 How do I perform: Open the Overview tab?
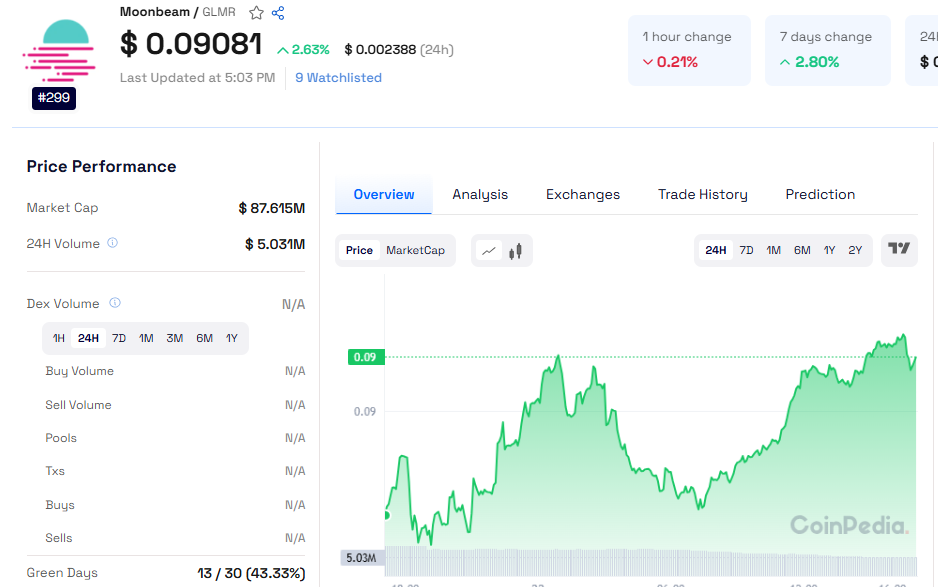click(x=384, y=194)
